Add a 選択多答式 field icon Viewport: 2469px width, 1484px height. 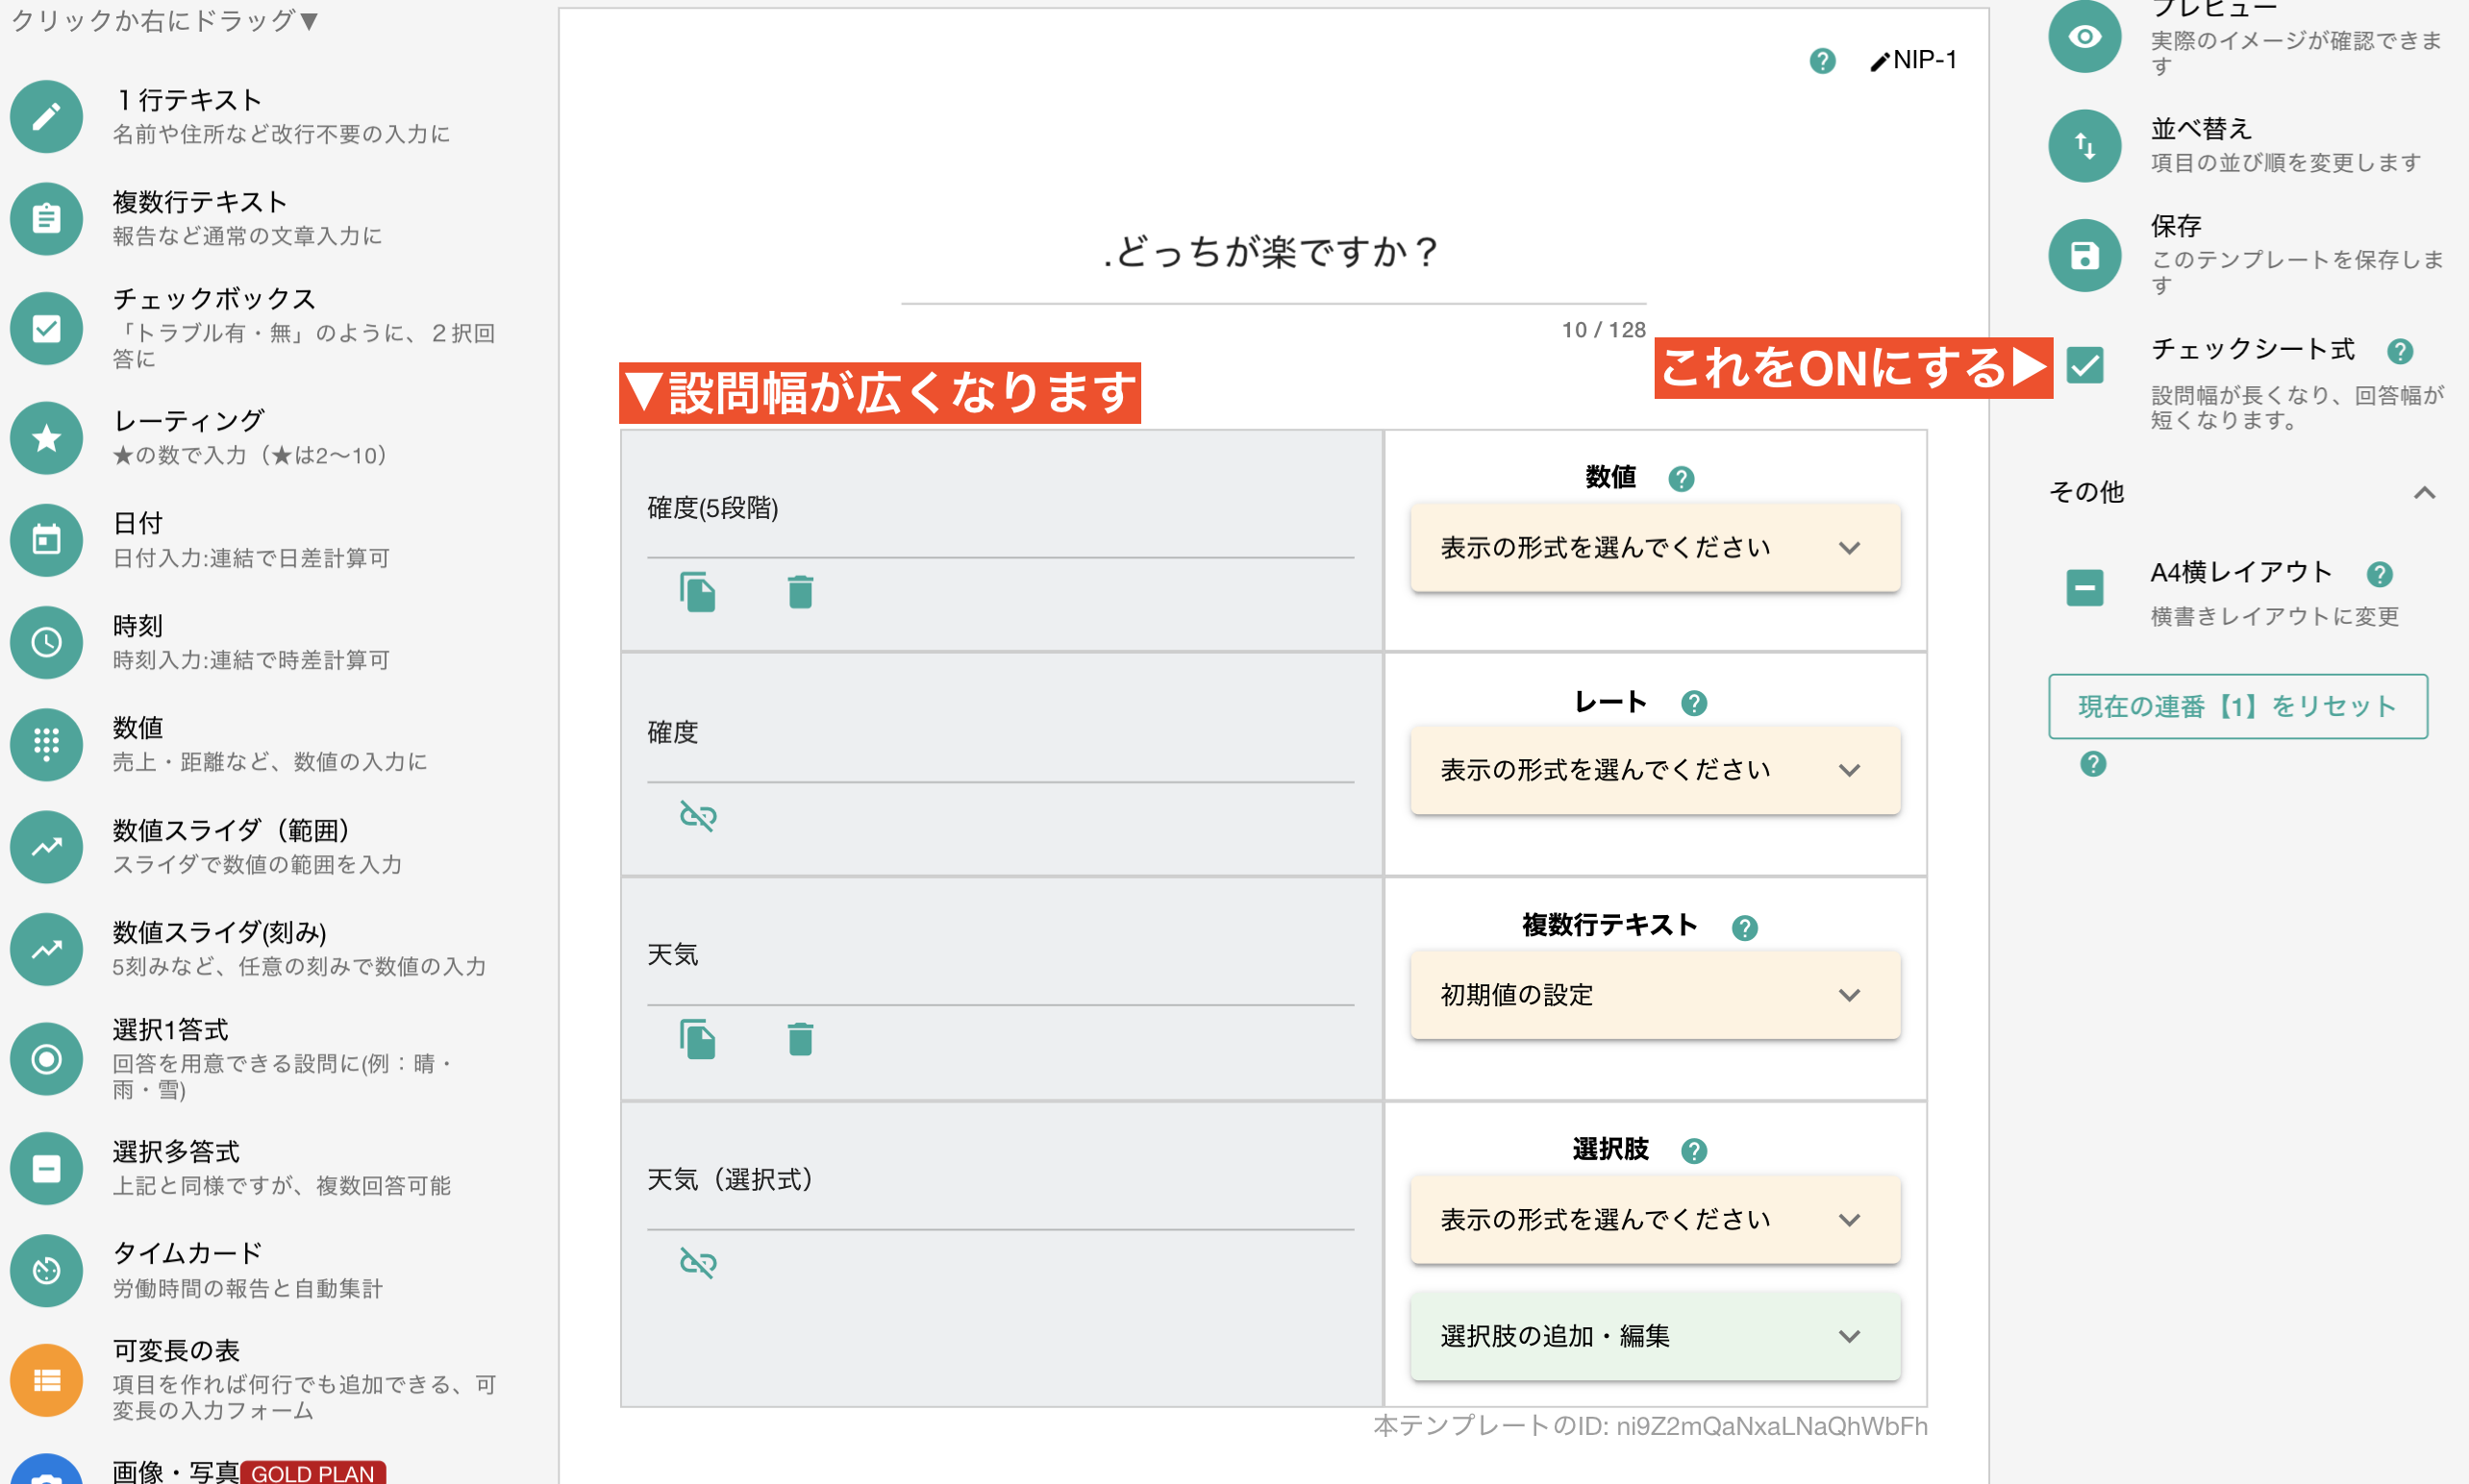[x=46, y=1169]
